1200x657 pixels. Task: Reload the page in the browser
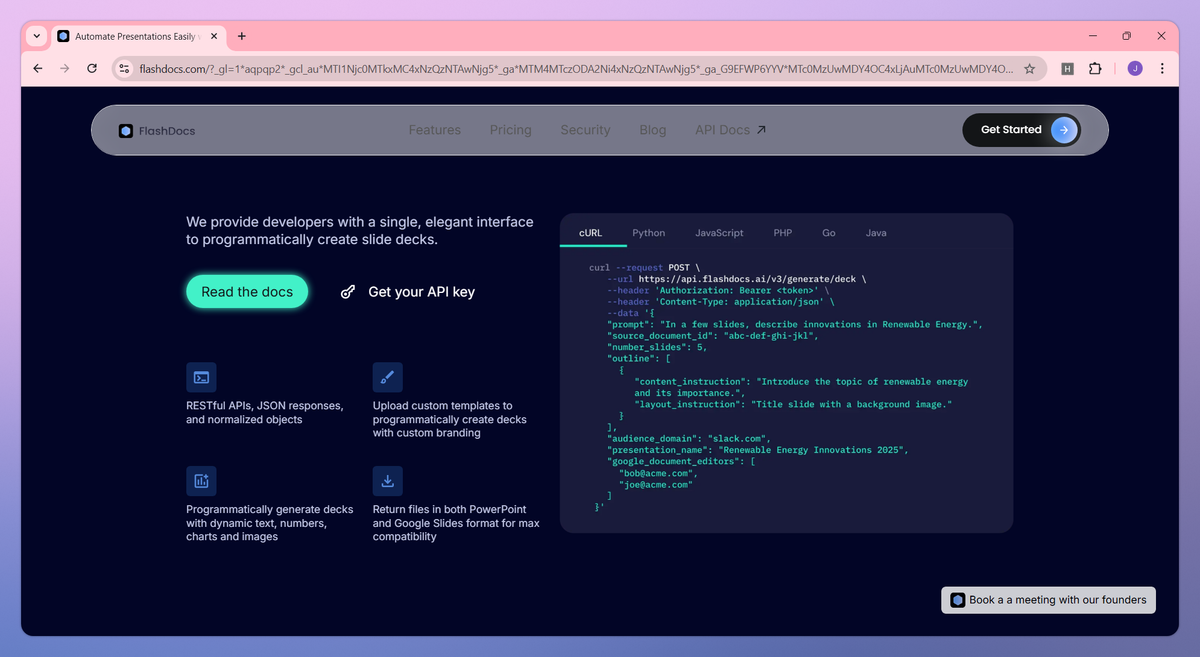[x=92, y=69]
